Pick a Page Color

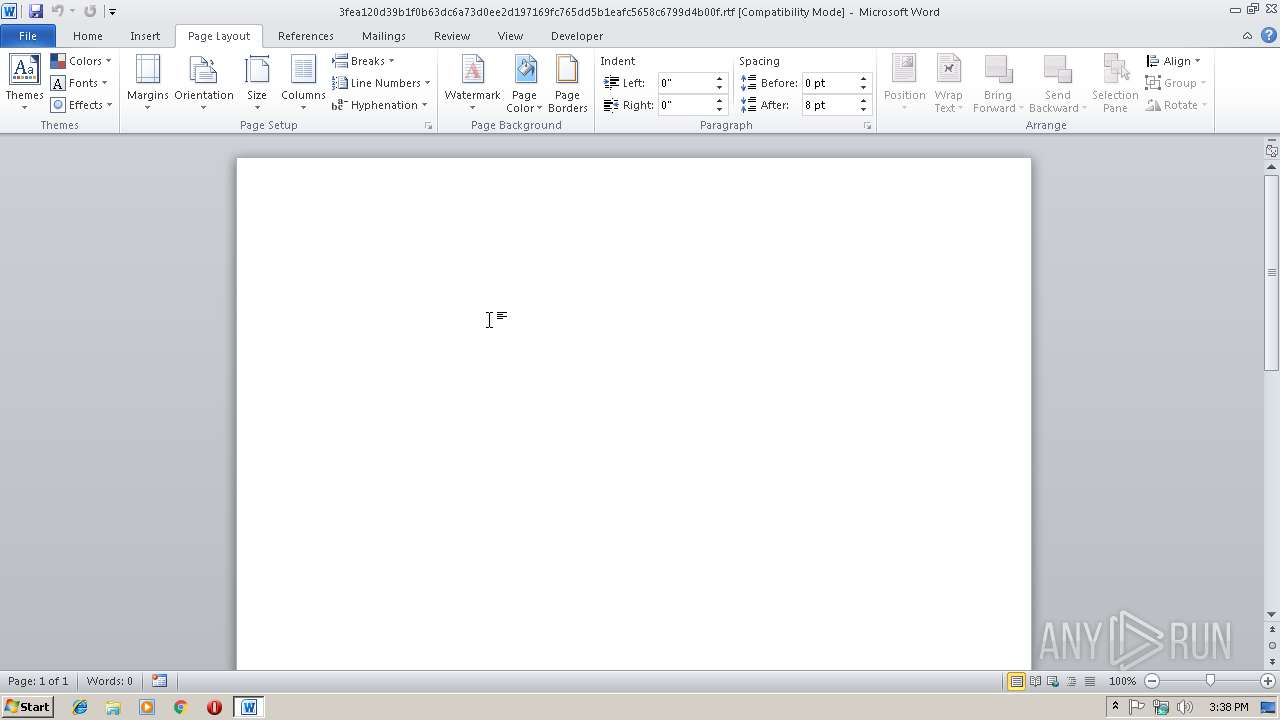pos(524,83)
